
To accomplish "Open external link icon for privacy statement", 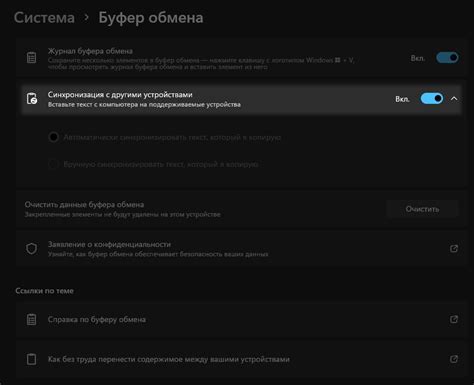I will [x=454, y=249].
